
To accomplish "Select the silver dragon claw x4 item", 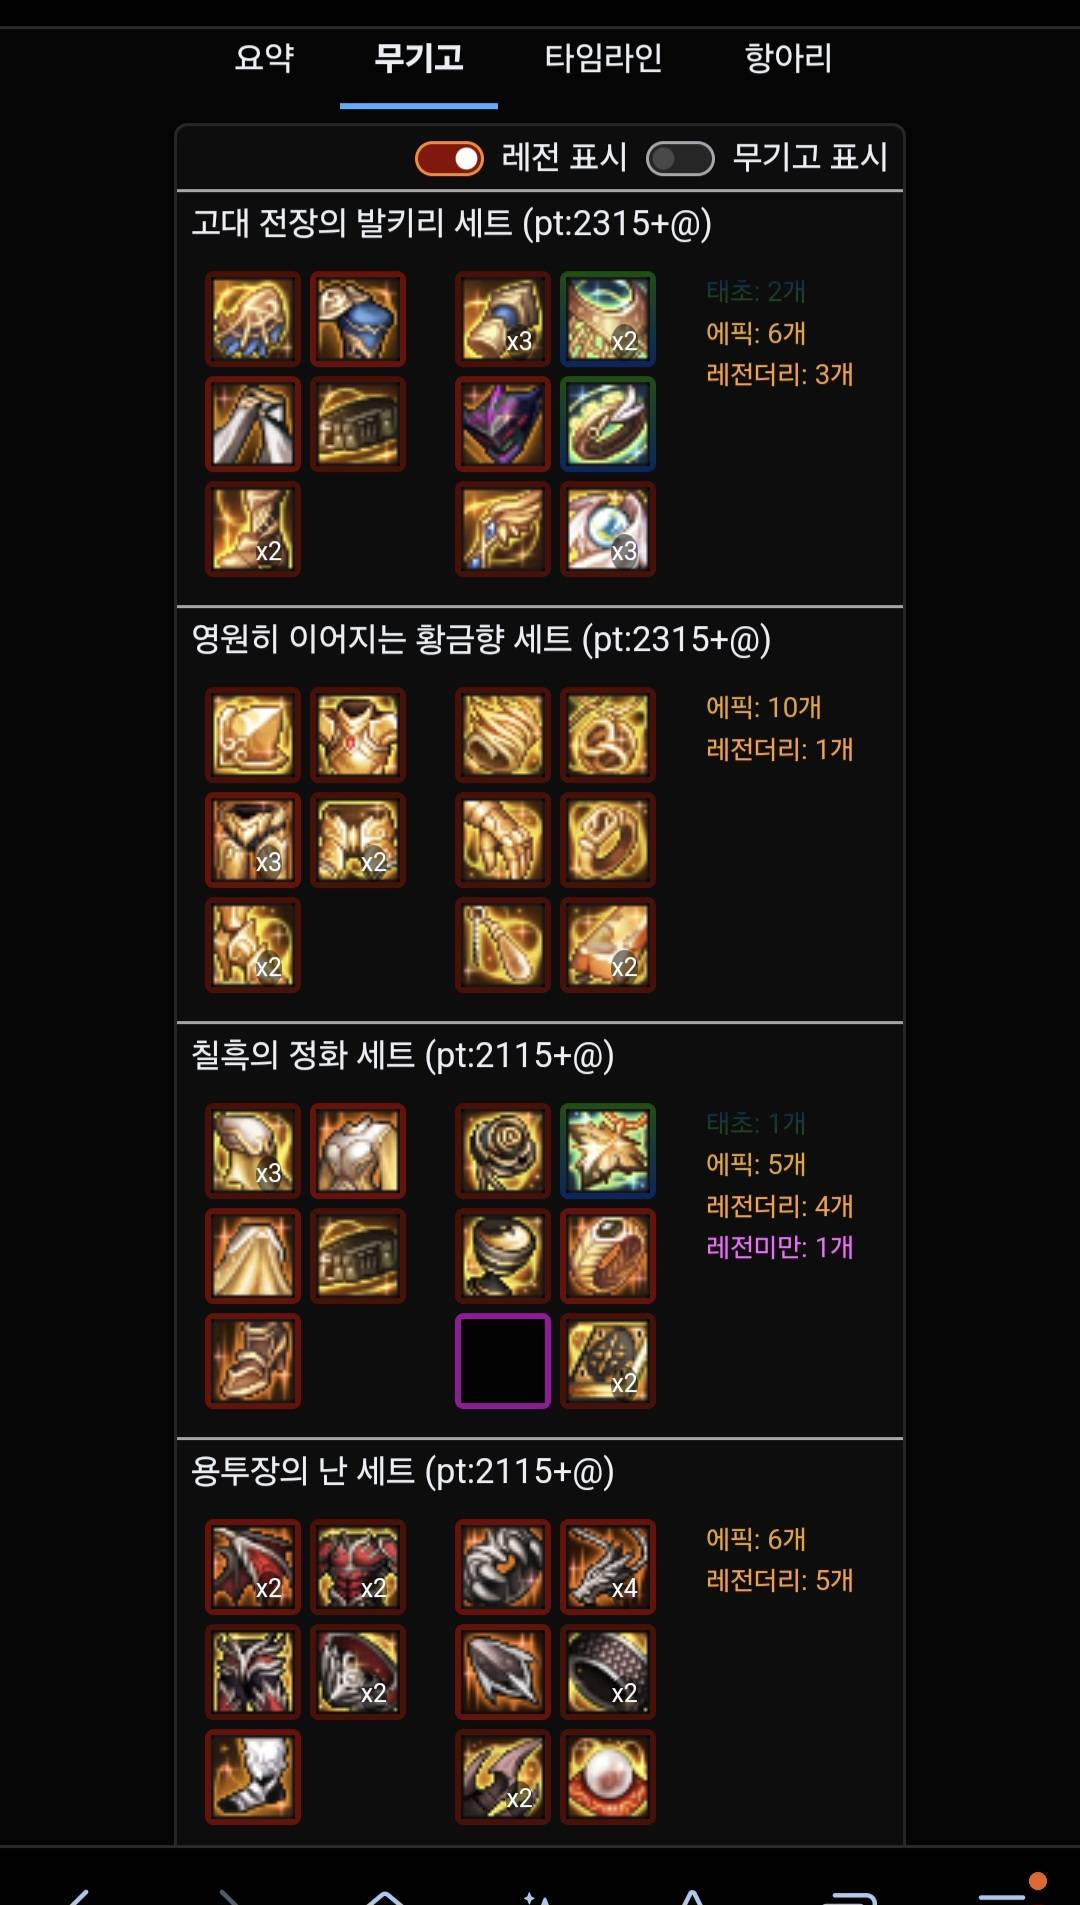I will point(608,1567).
